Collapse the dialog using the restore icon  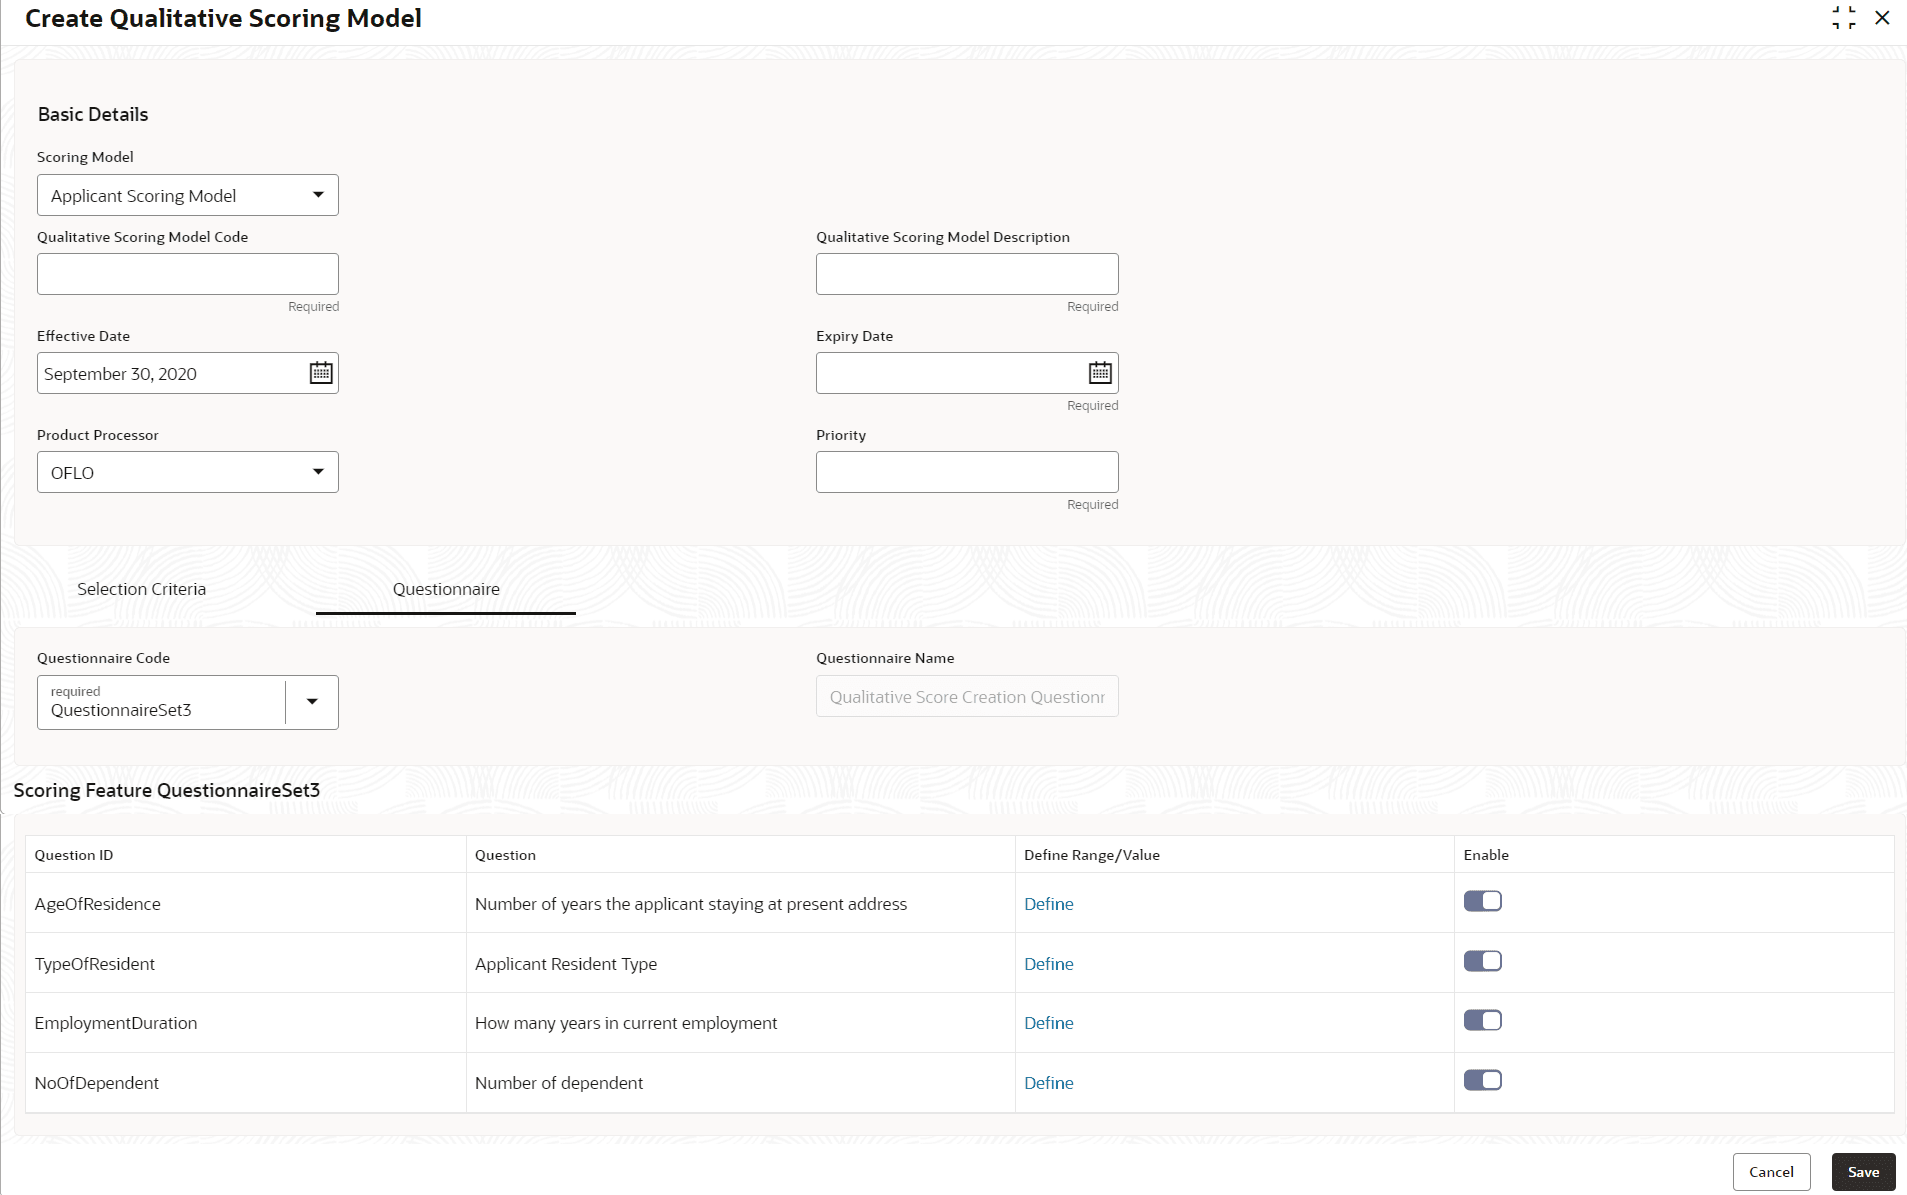[1844, 18]
